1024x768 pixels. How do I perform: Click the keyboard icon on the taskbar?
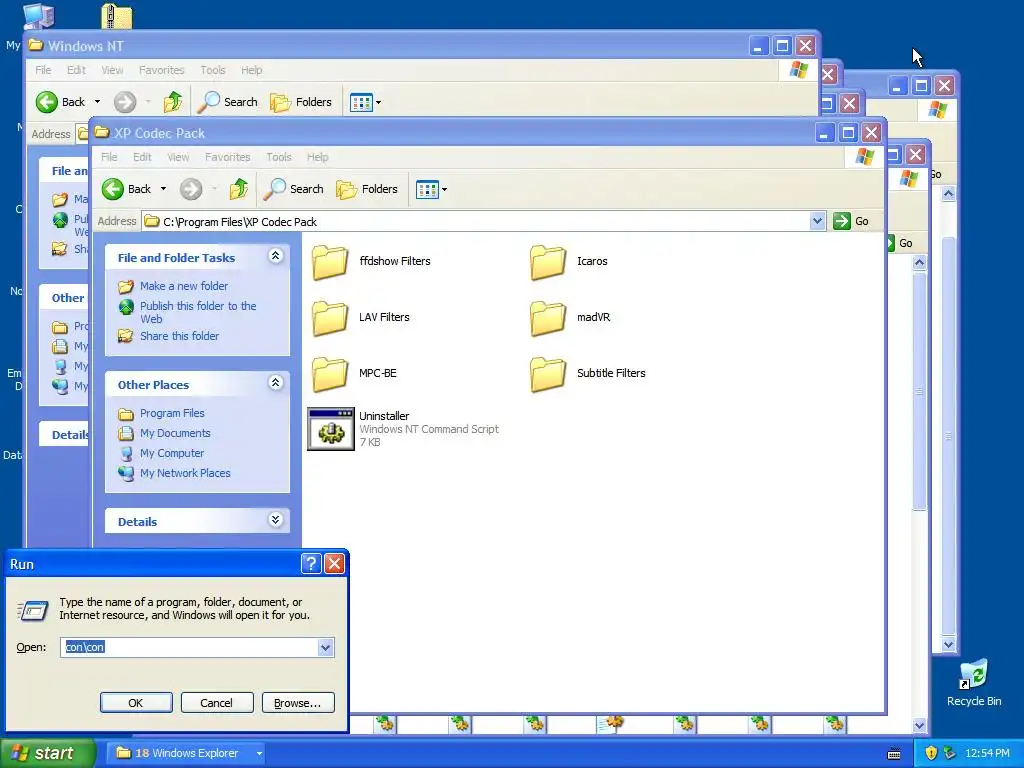click(x=894, y=754)
